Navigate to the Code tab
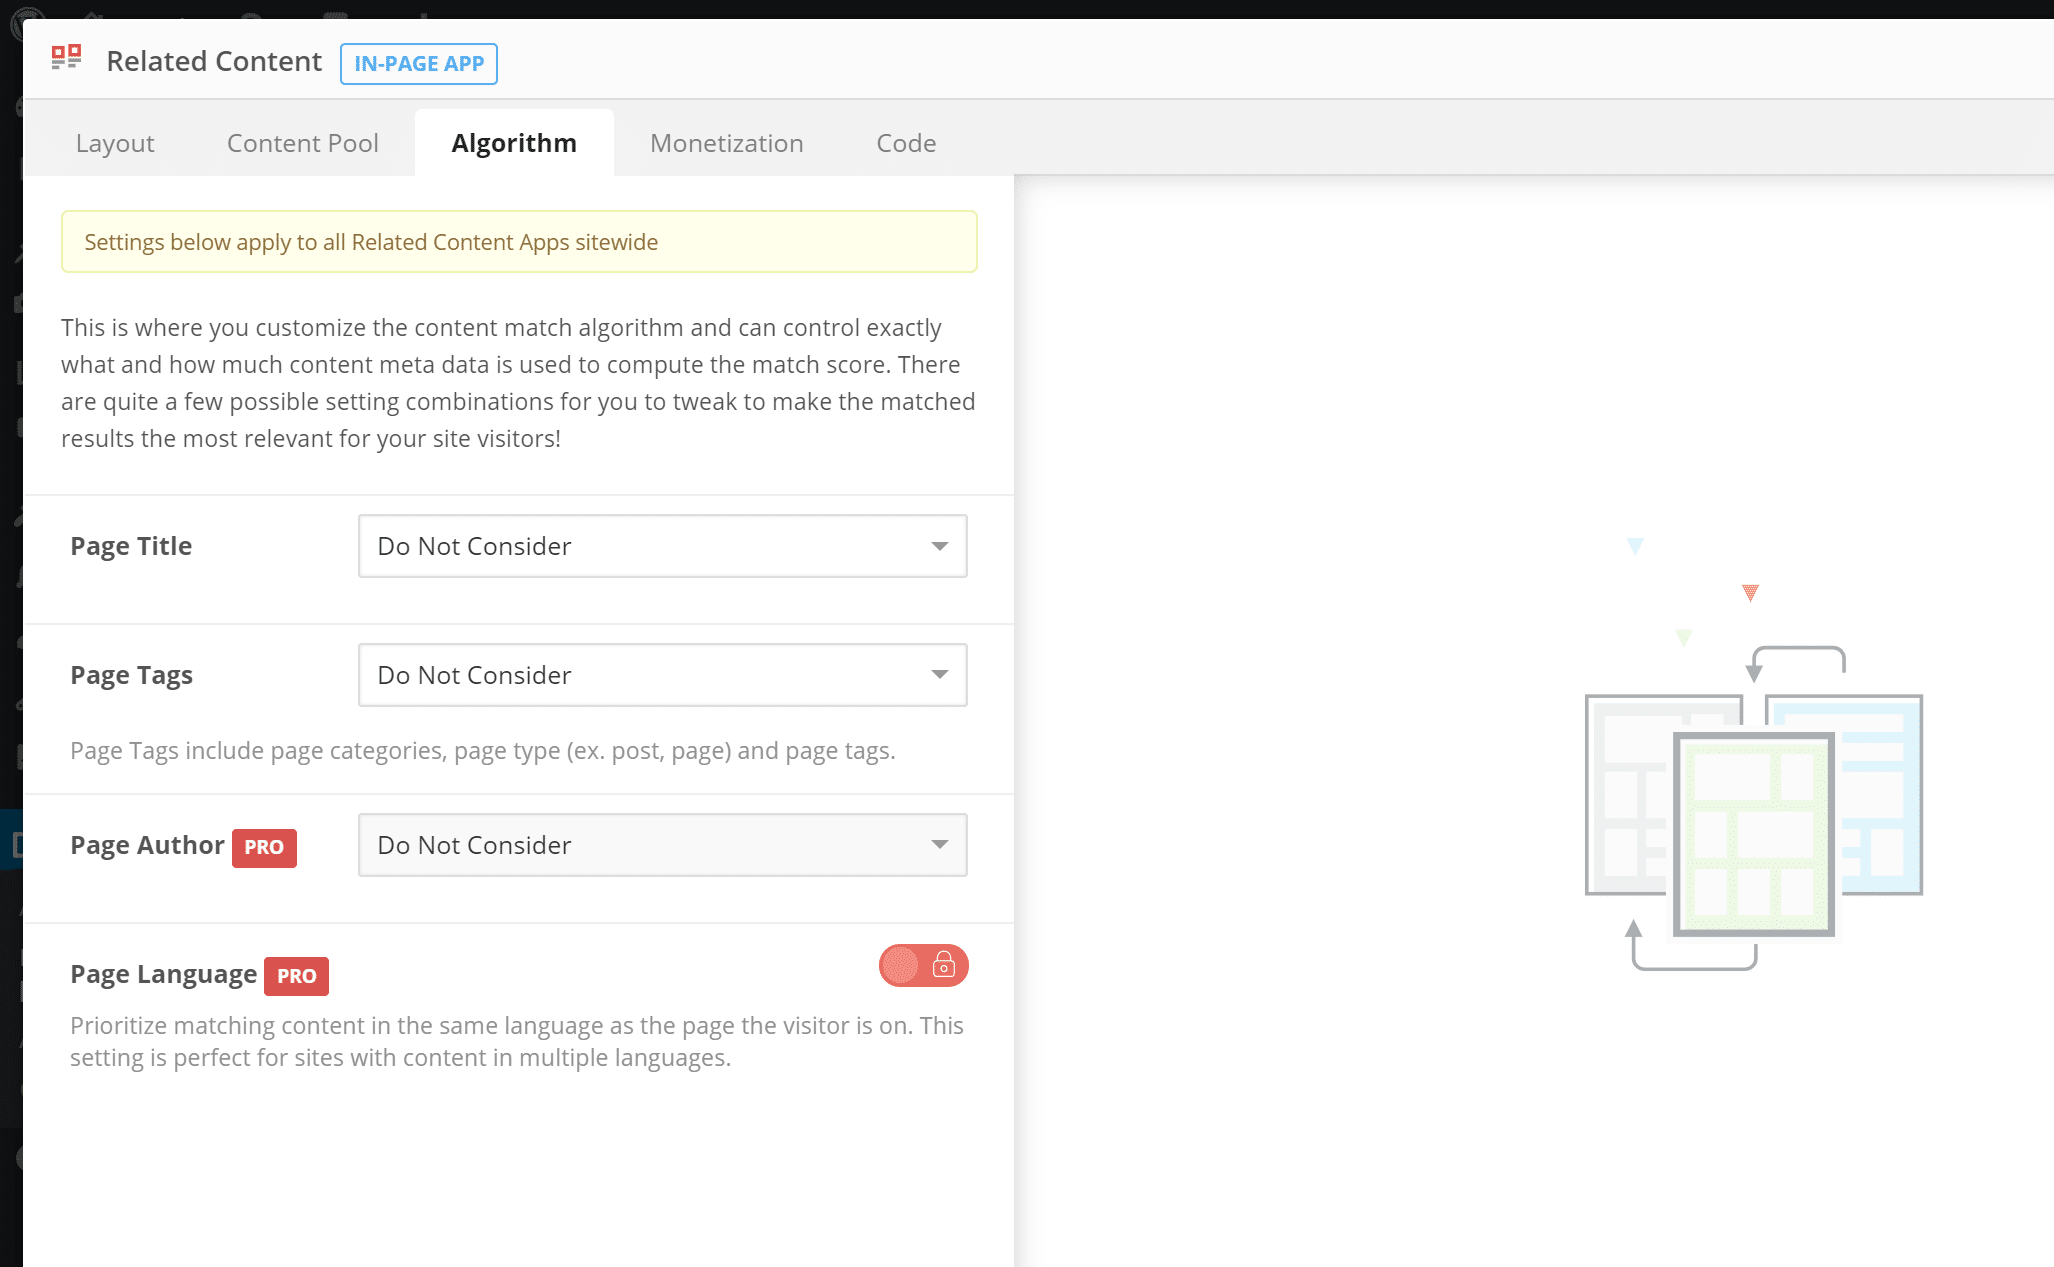 coord(905,142)
